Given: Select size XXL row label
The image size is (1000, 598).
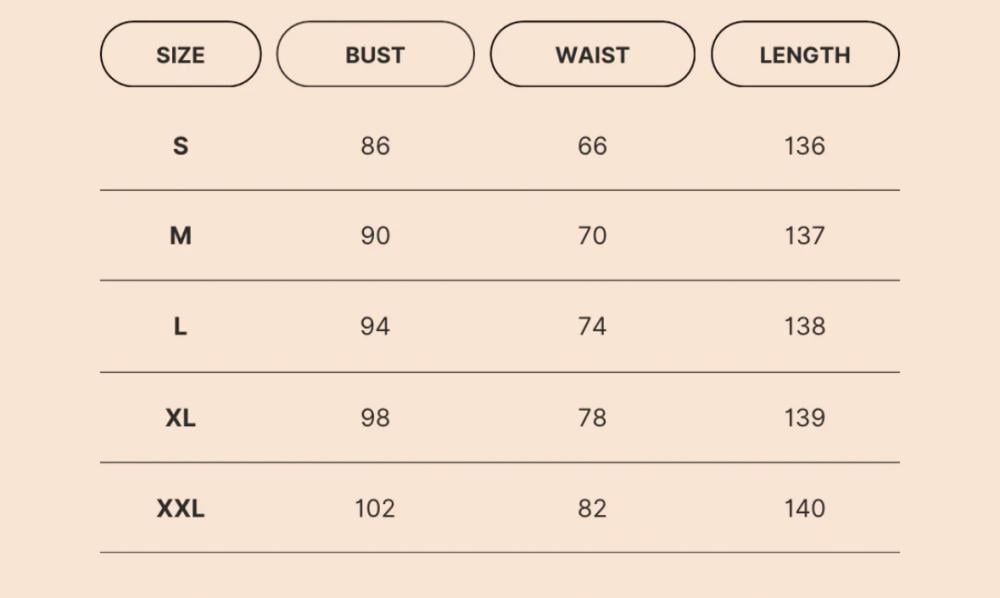Looking at the screenshot, I should coord(180,508).
